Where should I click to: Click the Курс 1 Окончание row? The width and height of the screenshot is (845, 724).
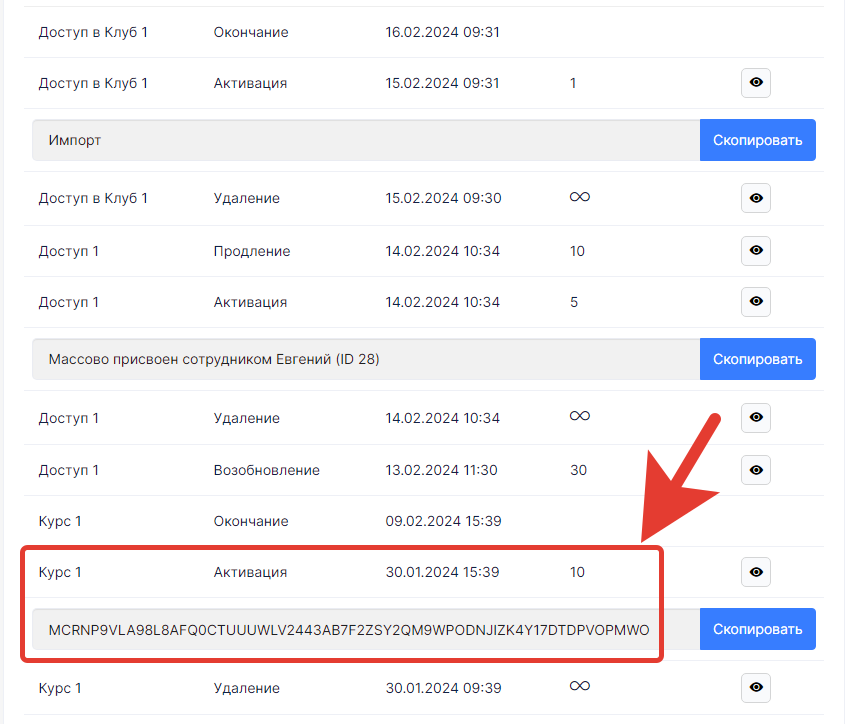click(60, 521)
